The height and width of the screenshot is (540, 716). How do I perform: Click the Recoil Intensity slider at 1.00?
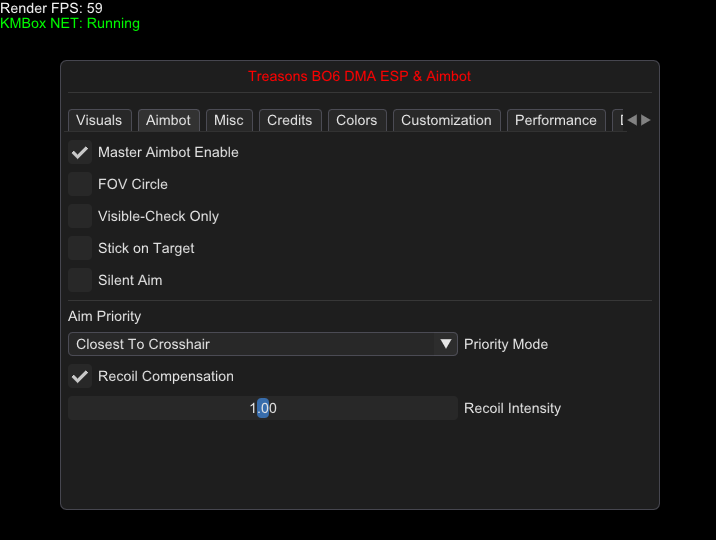(x=263, y=408)
